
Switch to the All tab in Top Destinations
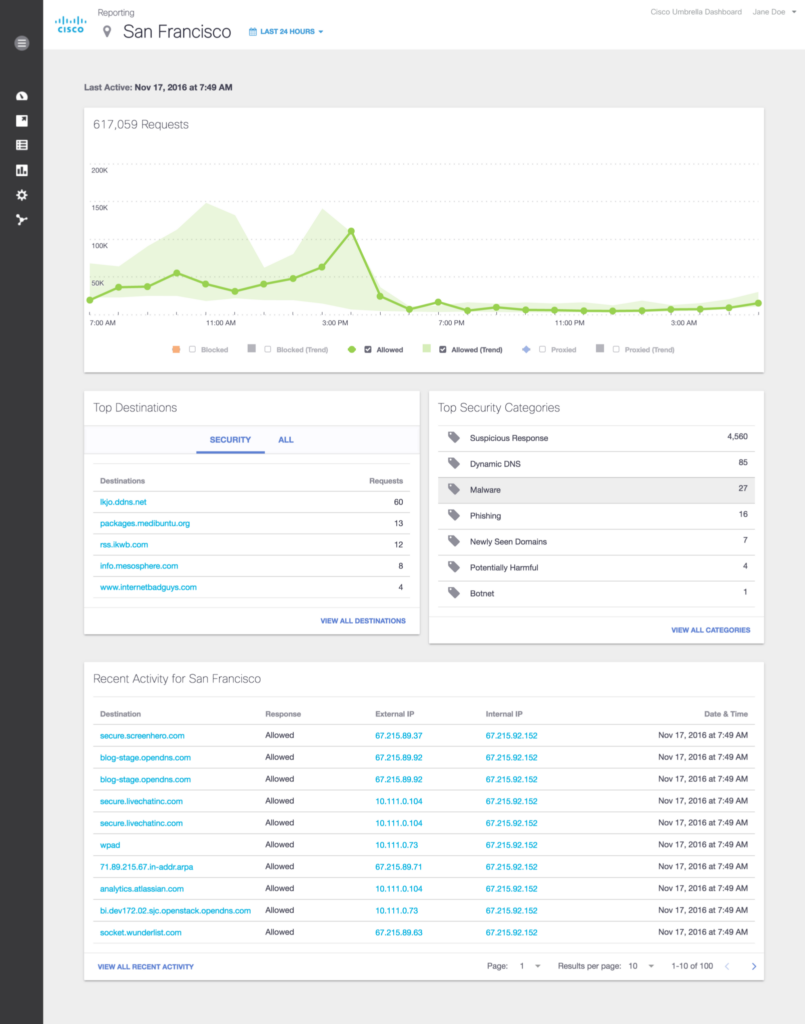click(286, 440)
